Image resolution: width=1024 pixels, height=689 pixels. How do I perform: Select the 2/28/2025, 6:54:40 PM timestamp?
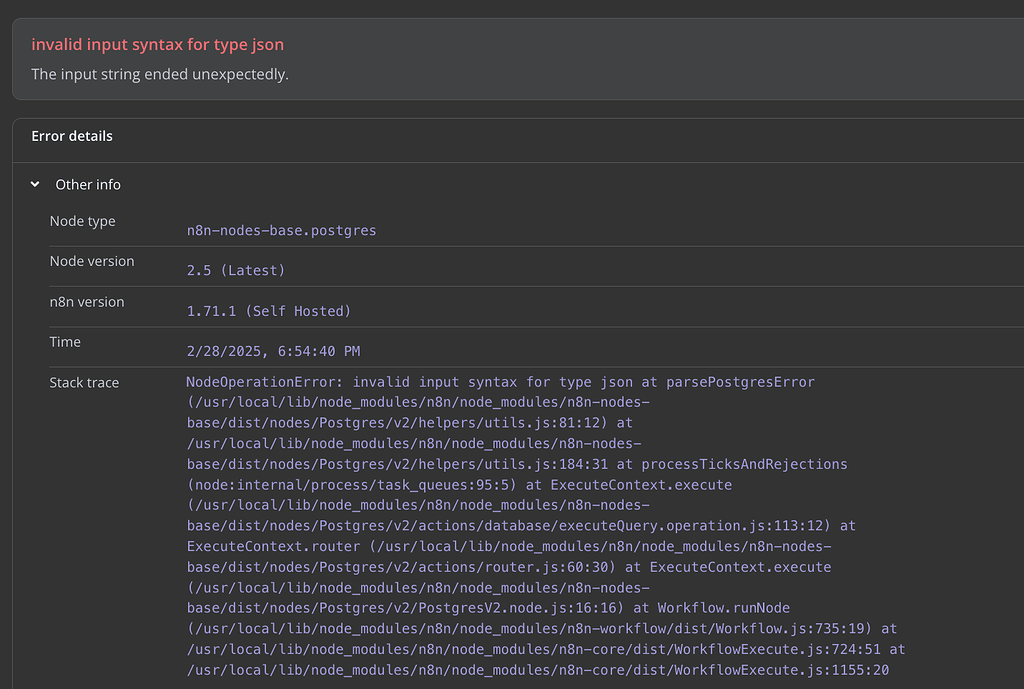pos(273,351)
